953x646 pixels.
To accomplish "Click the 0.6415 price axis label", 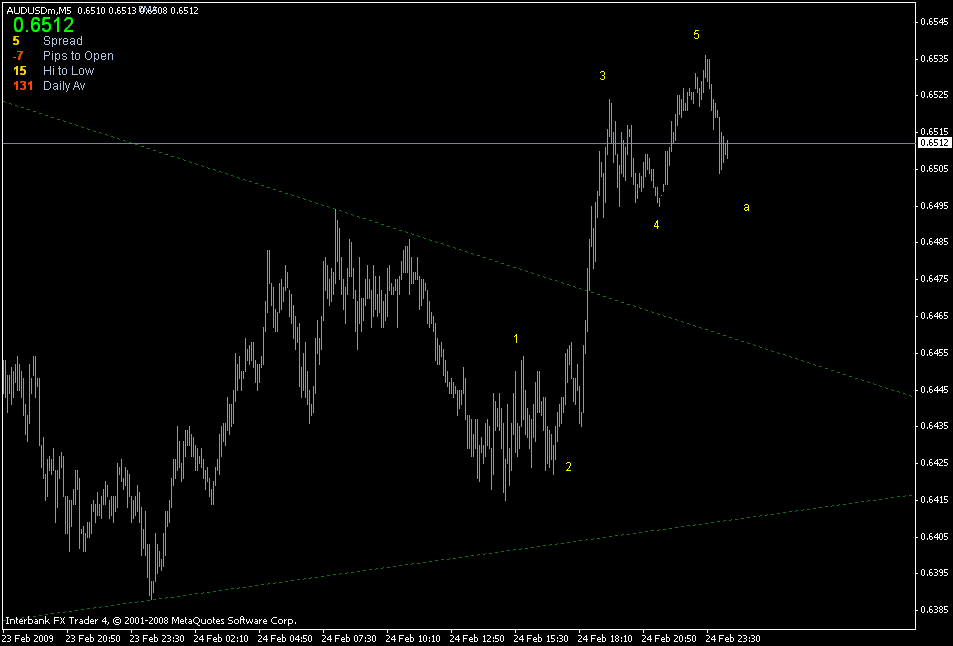I will (x=934, y=500).
